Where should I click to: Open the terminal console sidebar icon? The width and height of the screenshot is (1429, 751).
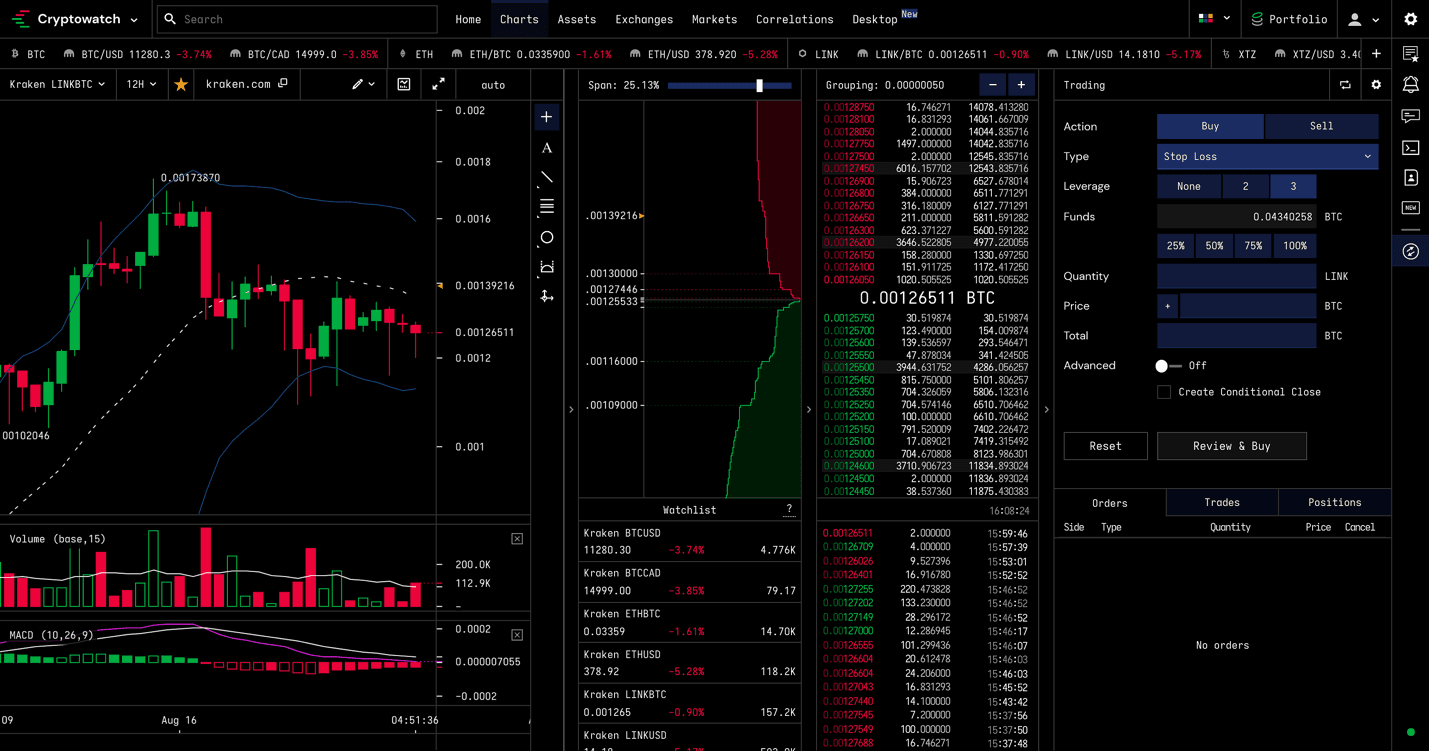click(x=1411, y=148)
